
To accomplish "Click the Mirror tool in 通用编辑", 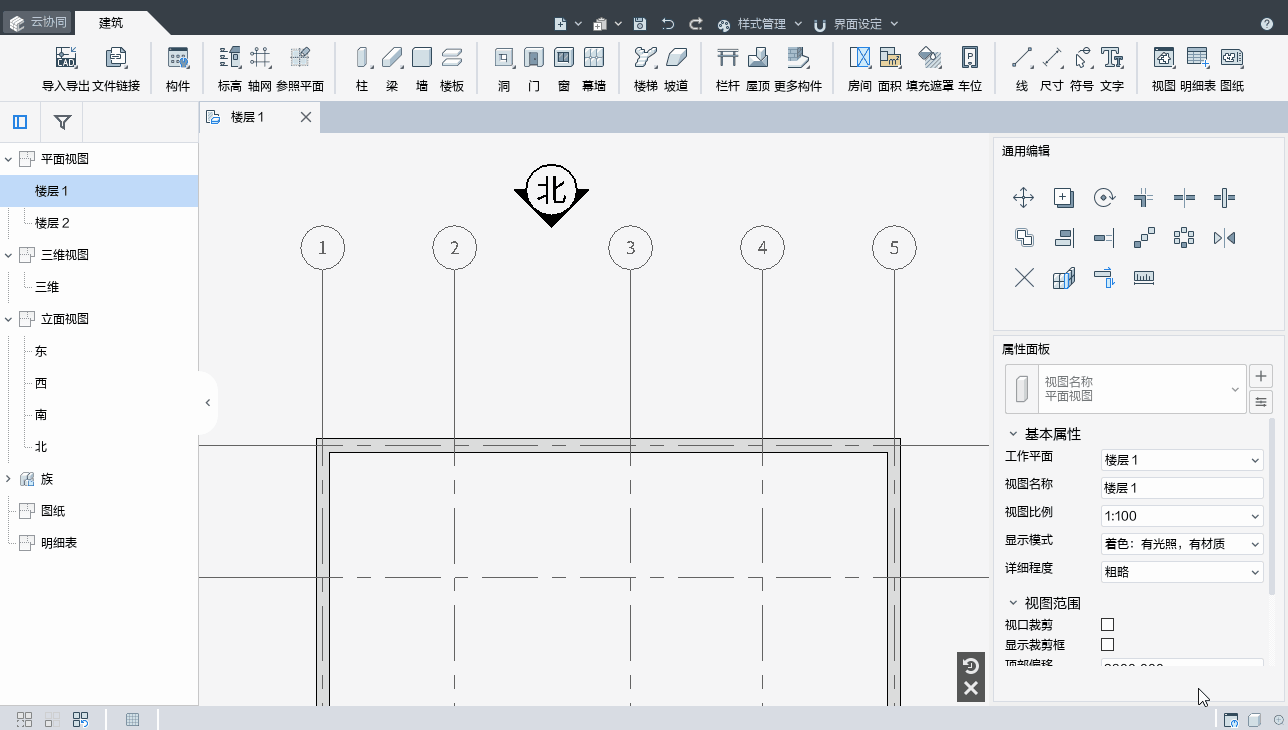I will (x=1224, y=238).
